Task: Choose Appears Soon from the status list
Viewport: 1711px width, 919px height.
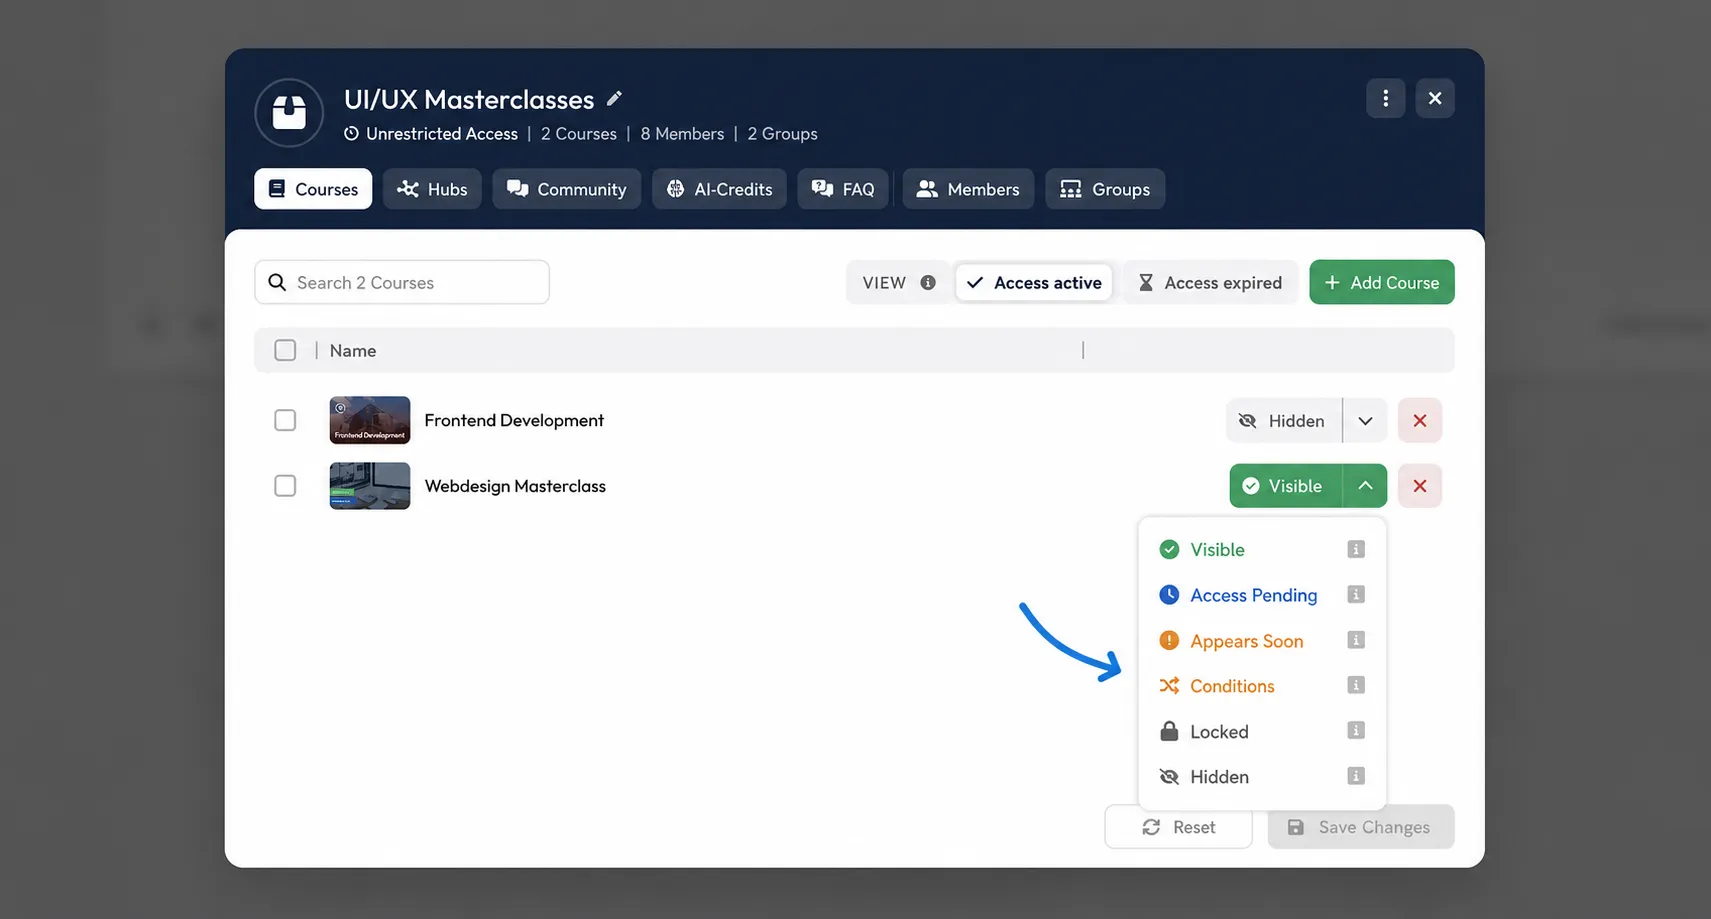Action: 1246,641
